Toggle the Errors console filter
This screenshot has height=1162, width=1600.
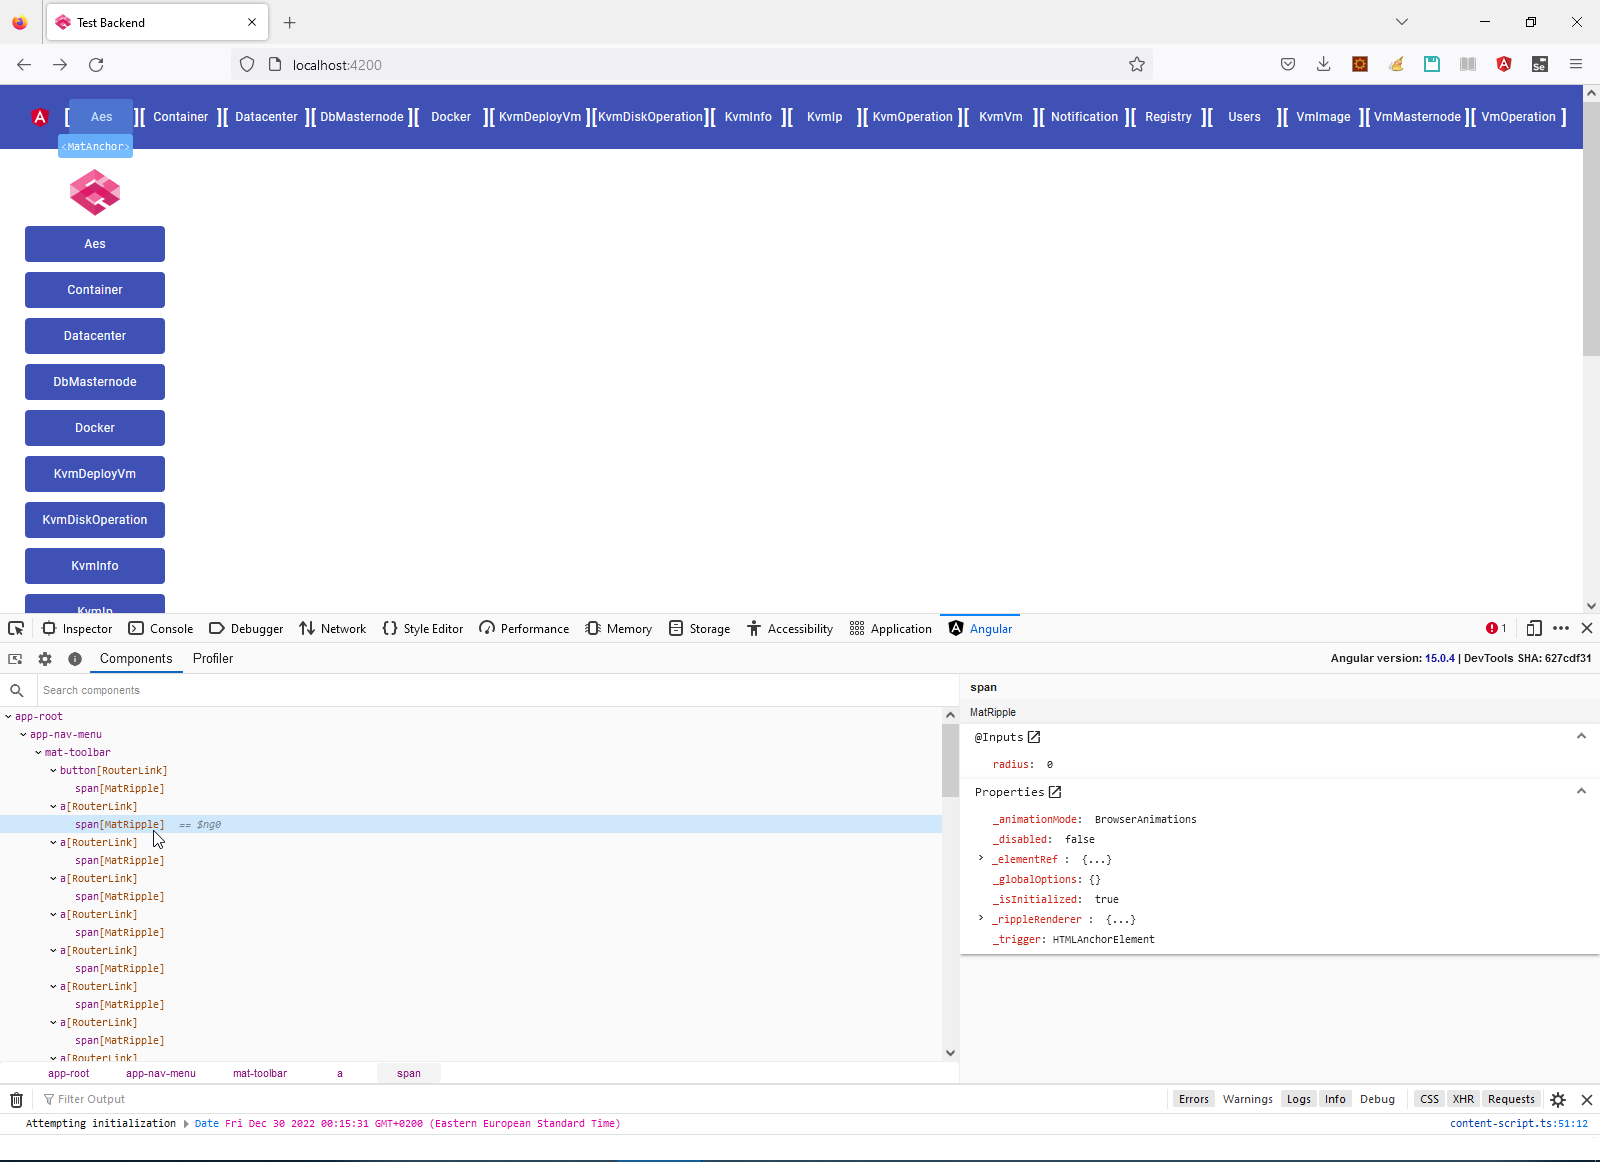pos(1194,1099)
